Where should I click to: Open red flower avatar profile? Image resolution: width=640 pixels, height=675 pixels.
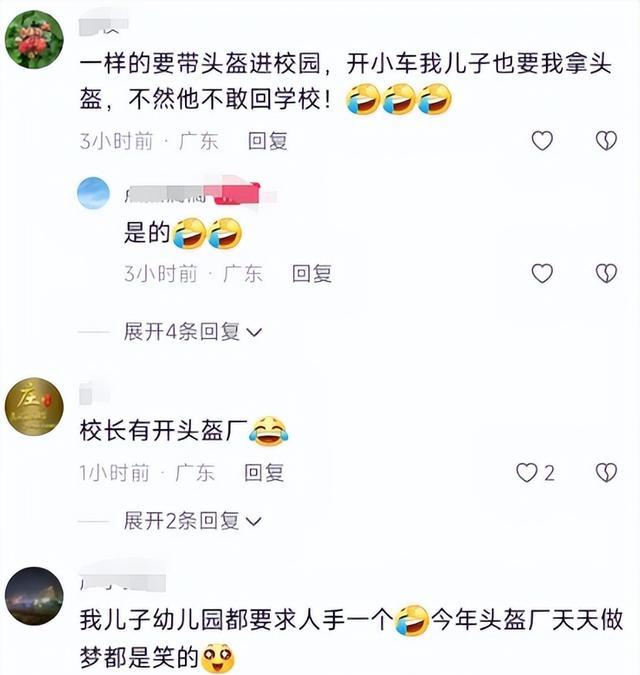point(34,40)
